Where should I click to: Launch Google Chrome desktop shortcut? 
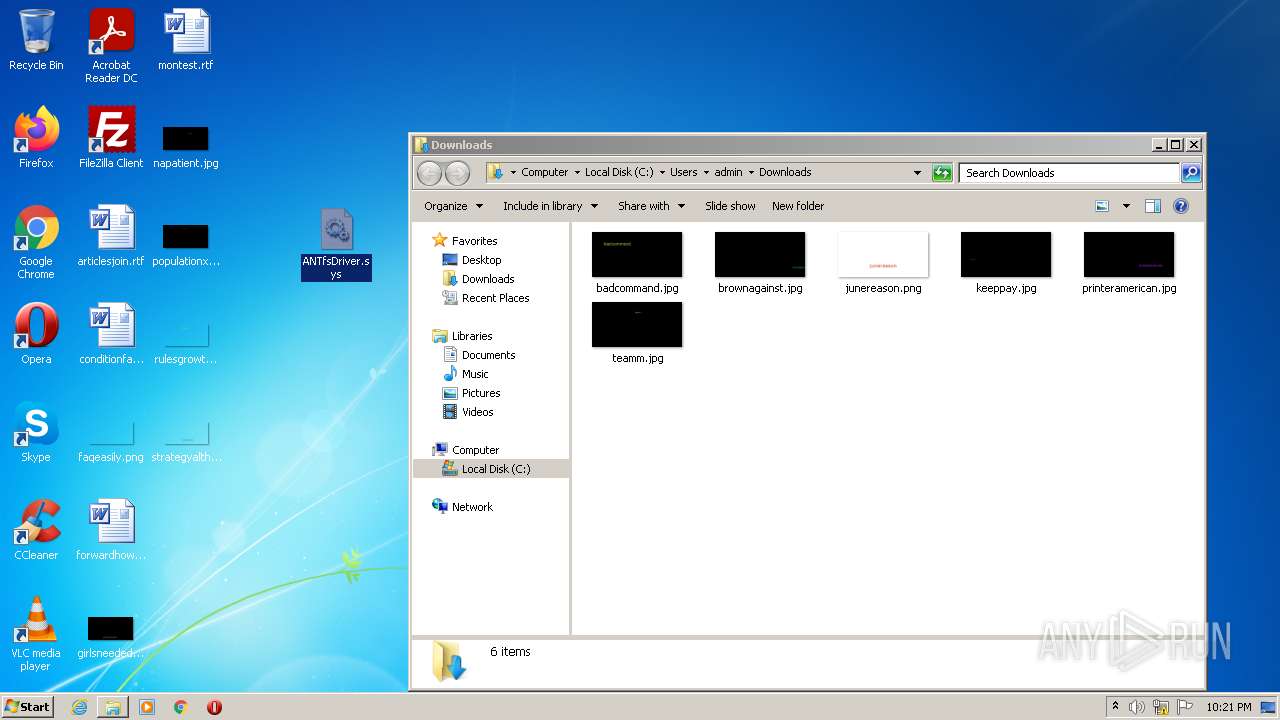click(36, 242)
